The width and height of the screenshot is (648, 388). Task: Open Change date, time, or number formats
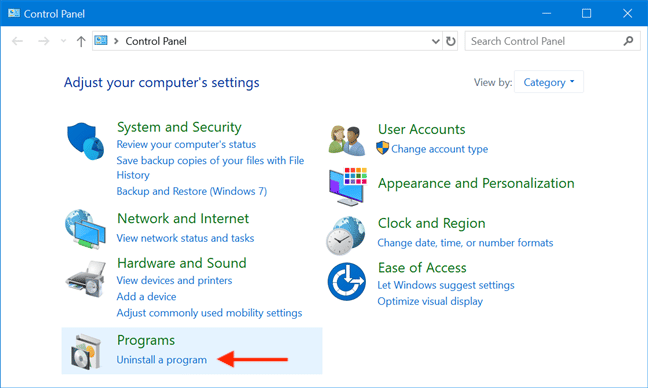point(465,243)
